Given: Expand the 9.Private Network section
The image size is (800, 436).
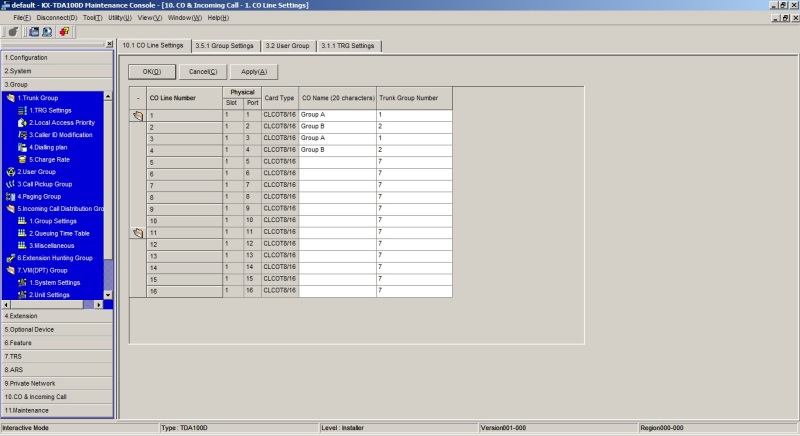Looking at the screenshot, I should (57, 383).
